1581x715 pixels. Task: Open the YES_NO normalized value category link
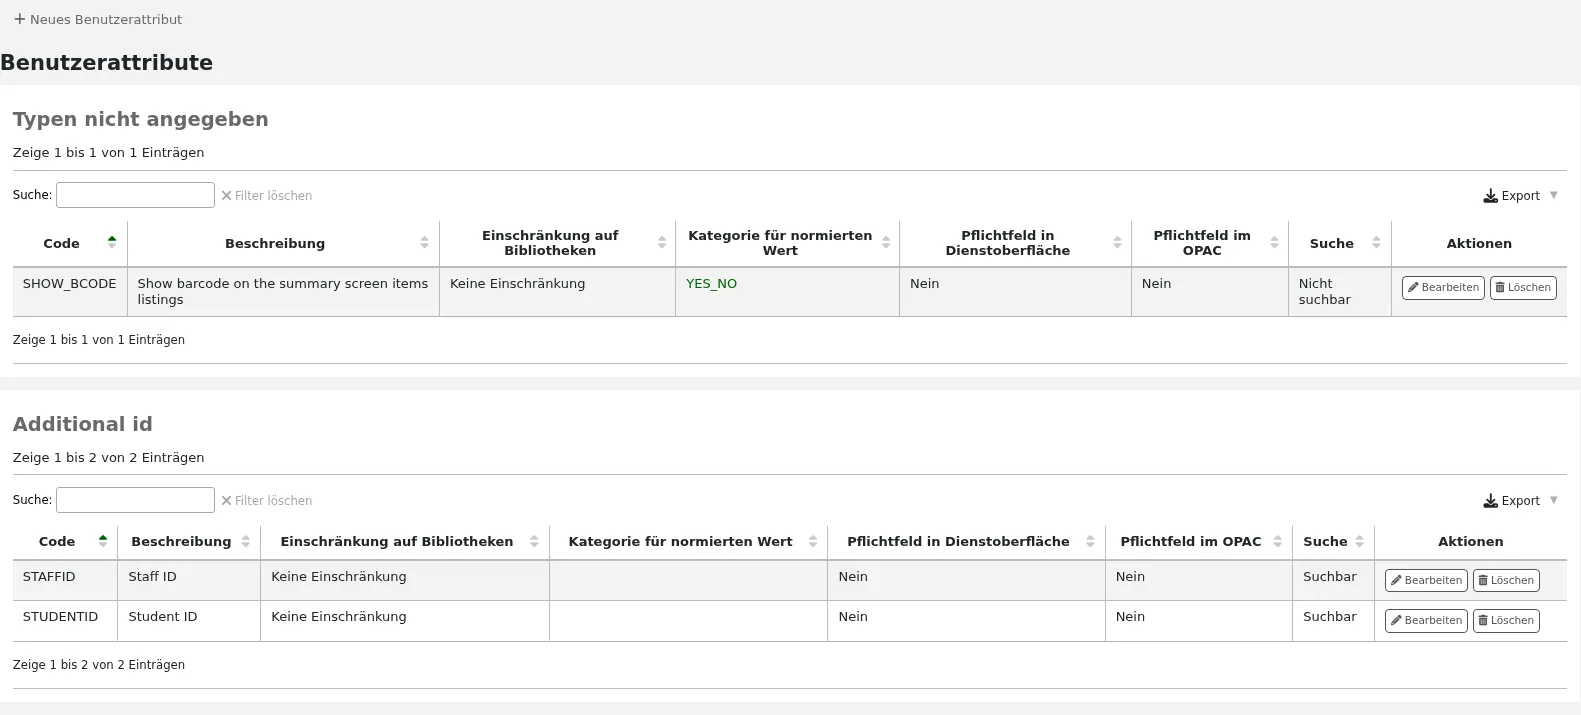coord(711,284)
